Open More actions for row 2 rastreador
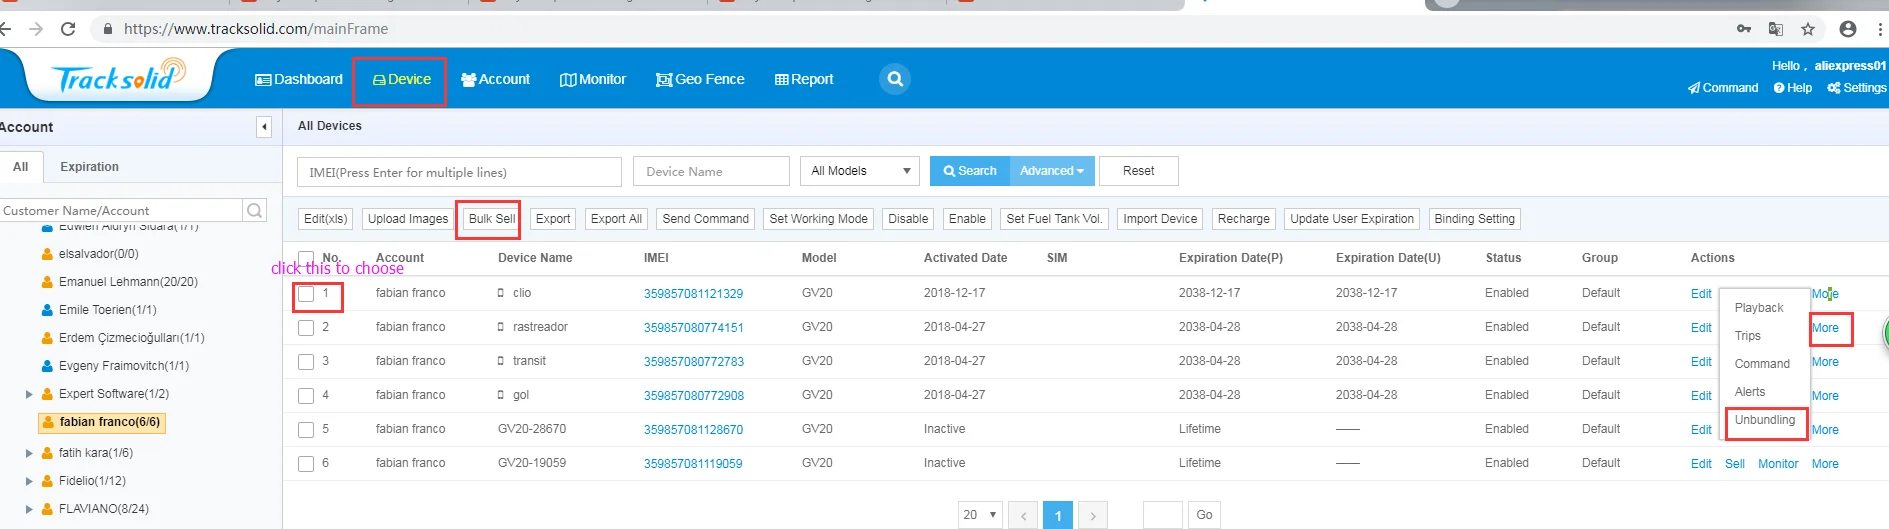The width and height of the screenshot is (1889, 529). 1825,328
